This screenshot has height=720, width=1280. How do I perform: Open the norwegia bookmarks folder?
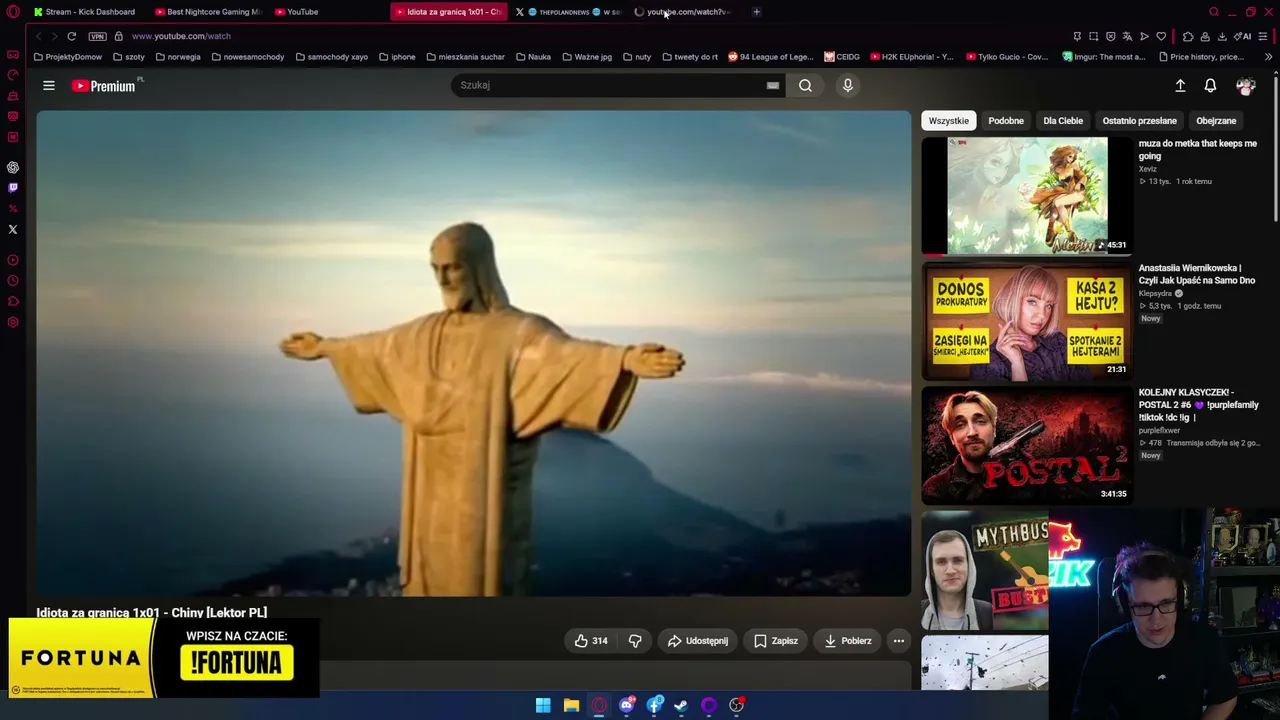click(x=178, y=57)
